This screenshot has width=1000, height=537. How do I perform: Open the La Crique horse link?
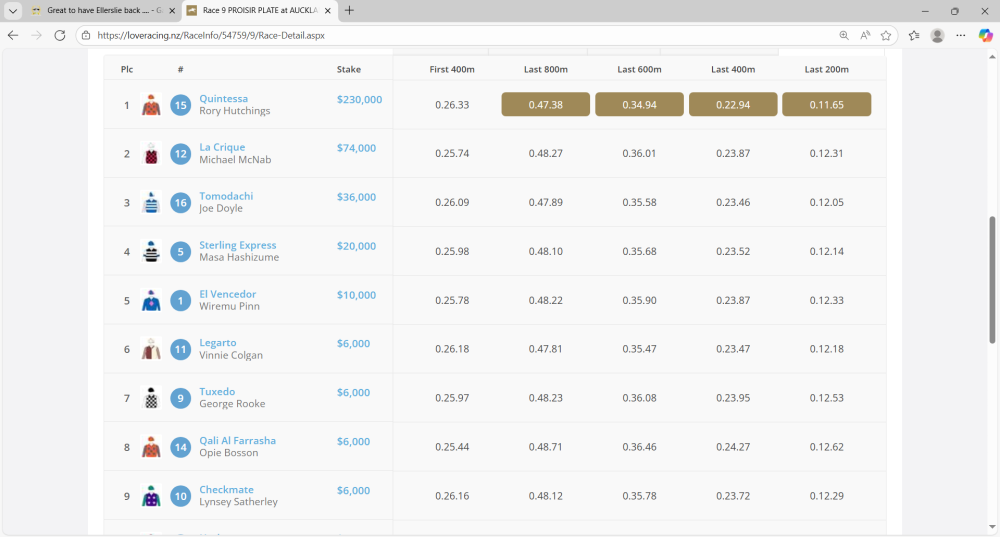222,148
